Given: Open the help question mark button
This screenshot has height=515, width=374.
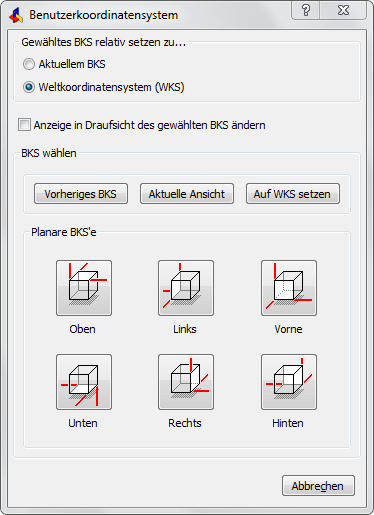Looking at the screenshot, I should [x=306, y=10].
